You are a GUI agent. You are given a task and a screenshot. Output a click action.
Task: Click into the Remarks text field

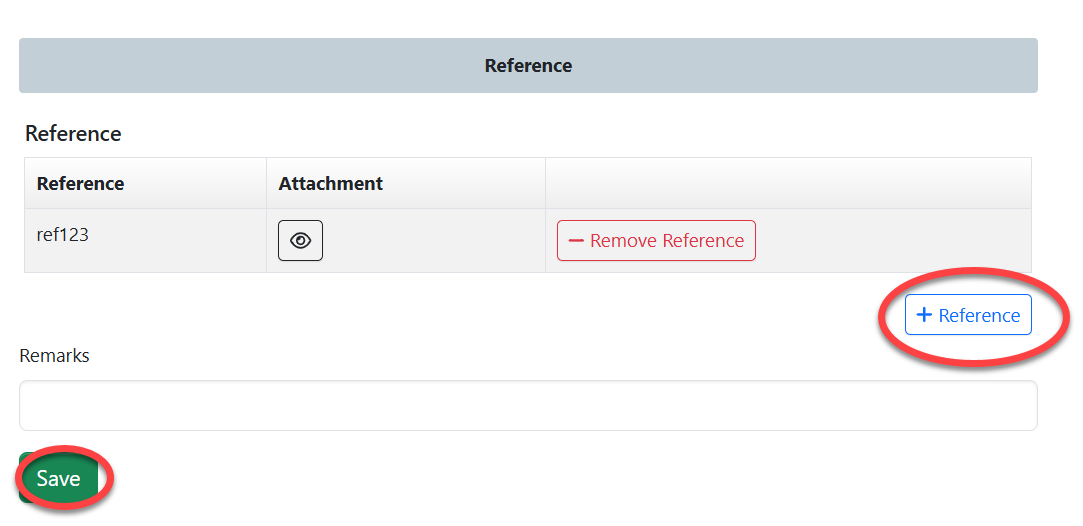pyautogui.click(x=528, y=405)
